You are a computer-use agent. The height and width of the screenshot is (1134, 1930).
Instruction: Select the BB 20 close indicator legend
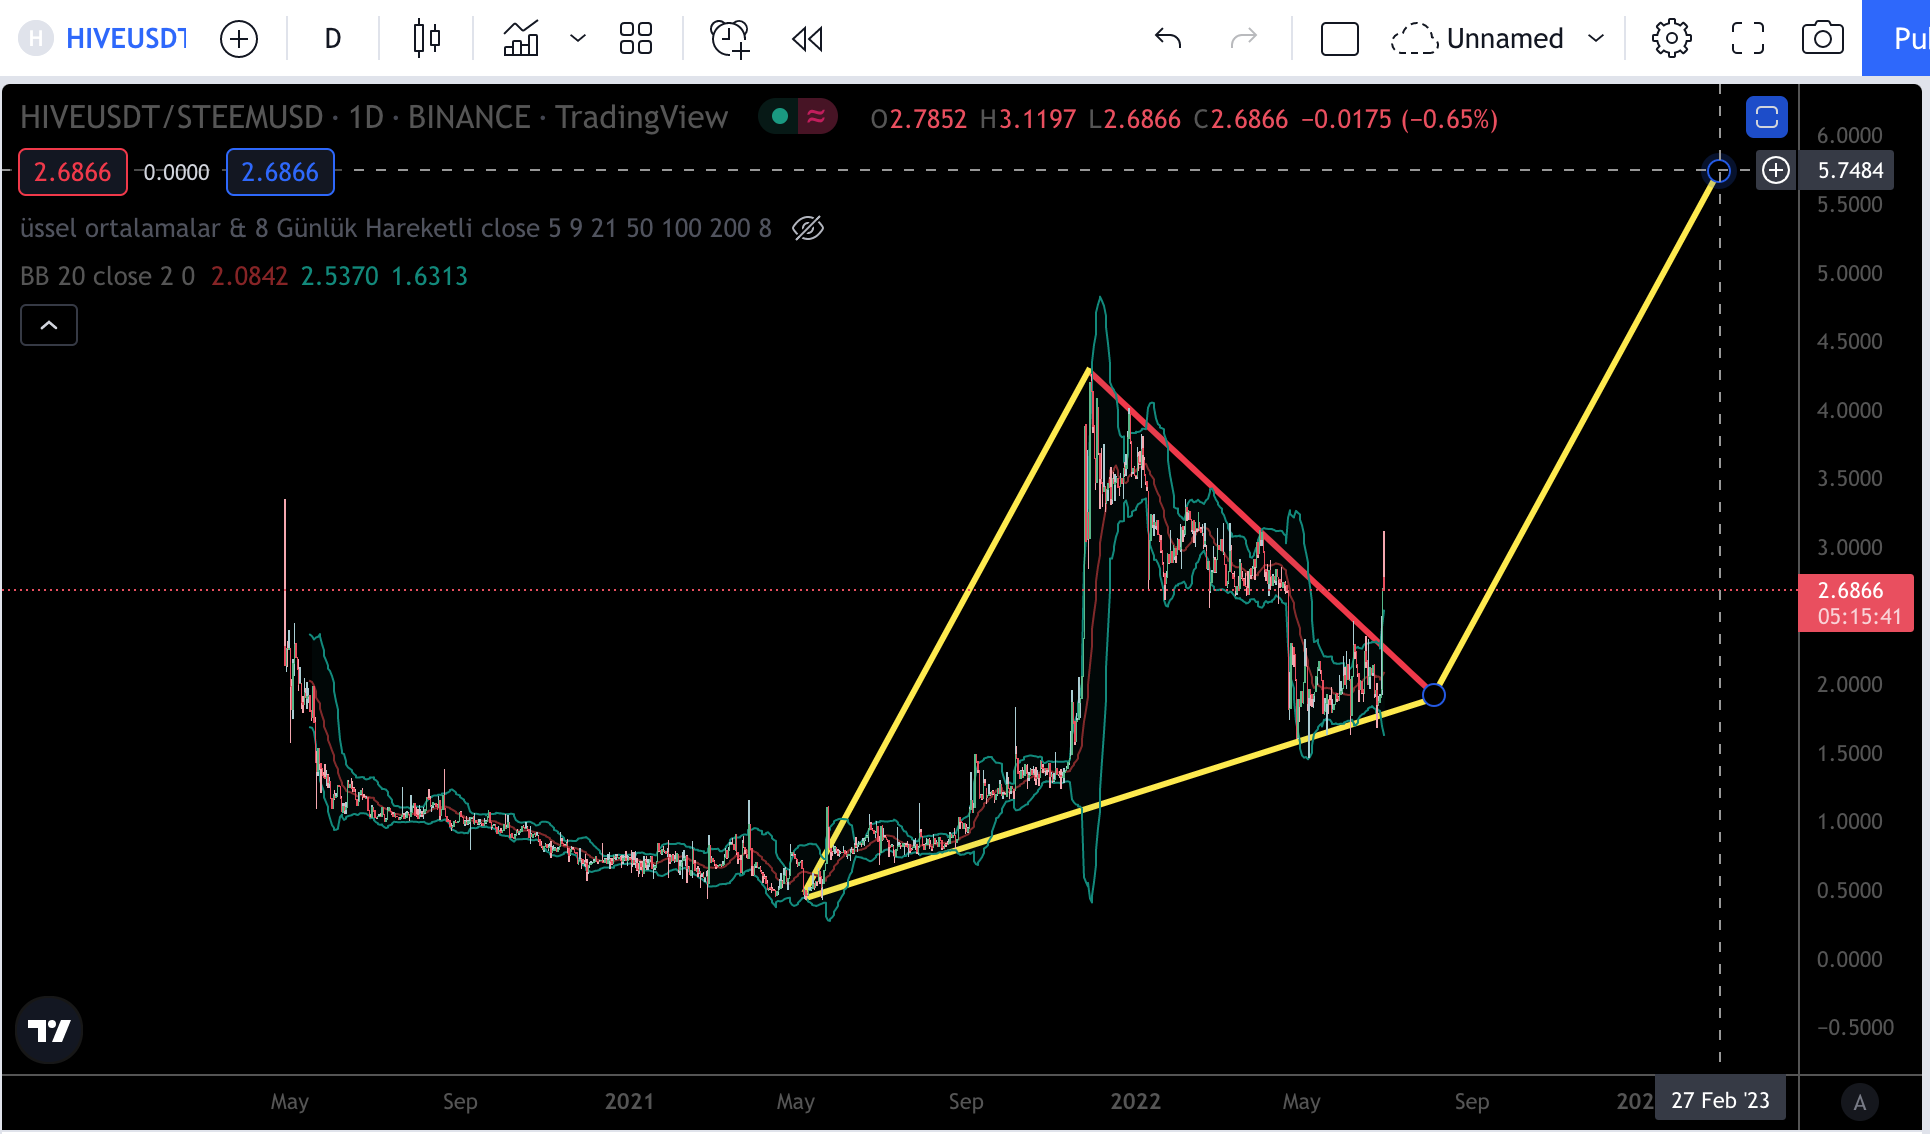tap(108, 276)
